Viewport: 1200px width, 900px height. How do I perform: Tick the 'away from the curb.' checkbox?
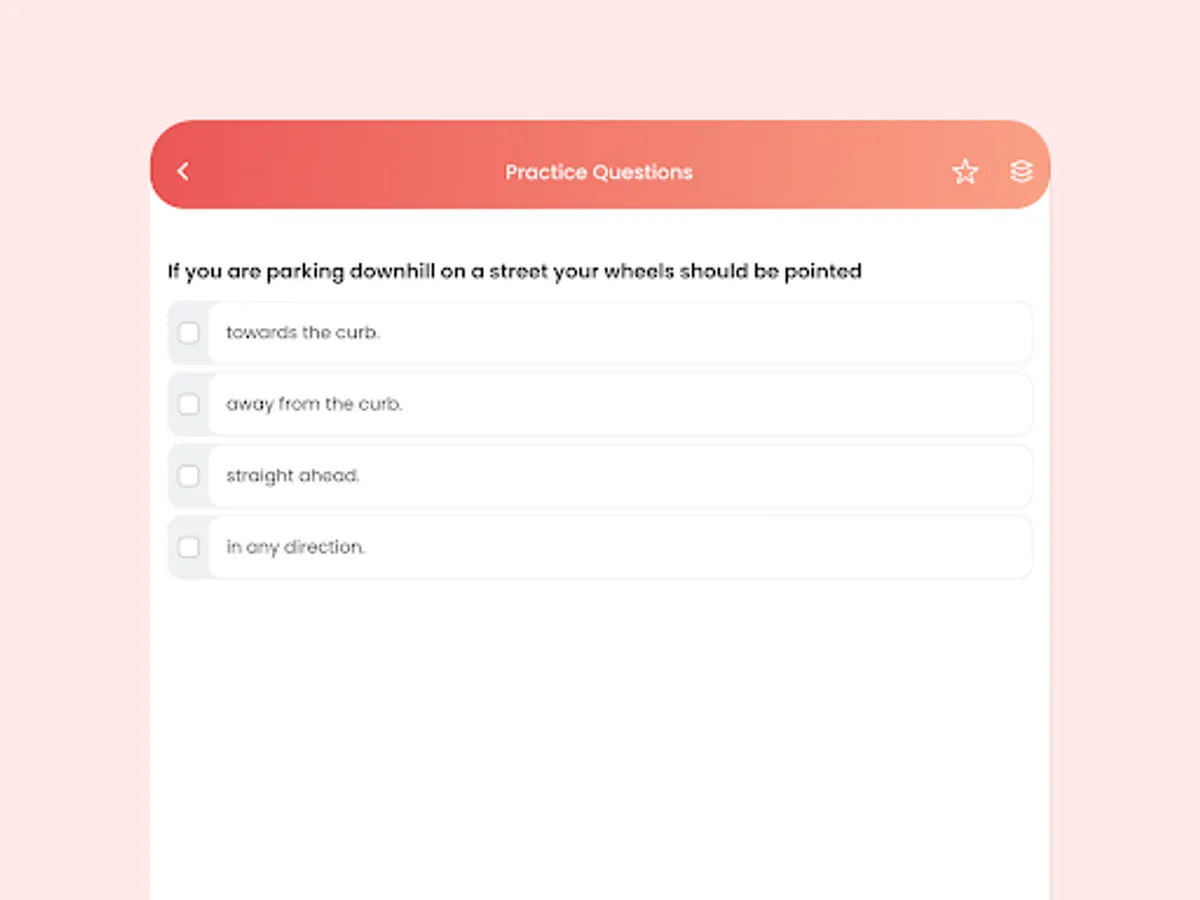pyautogui.click(x=189, y=405)
